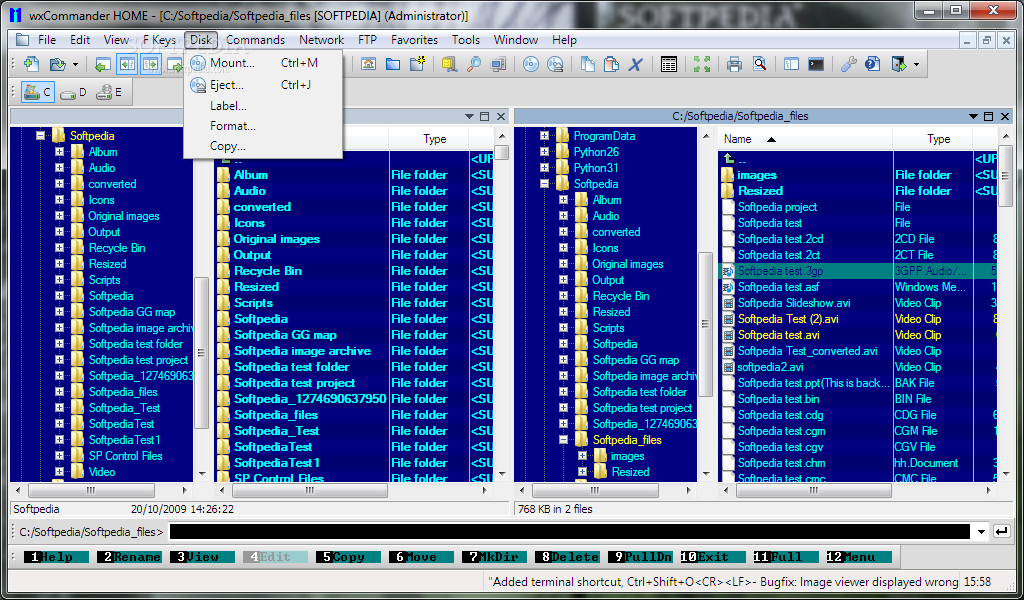Click the copy pages toolbar icon
Image resolution: width=1024 pixels, height=600 pixels.
588,64
